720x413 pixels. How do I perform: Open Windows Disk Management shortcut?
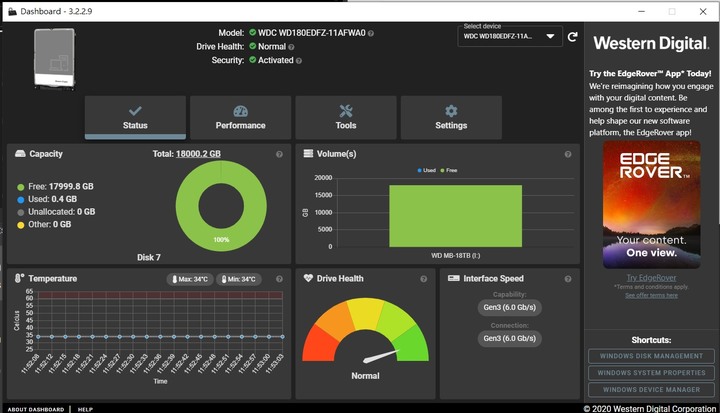coord(651,356)
